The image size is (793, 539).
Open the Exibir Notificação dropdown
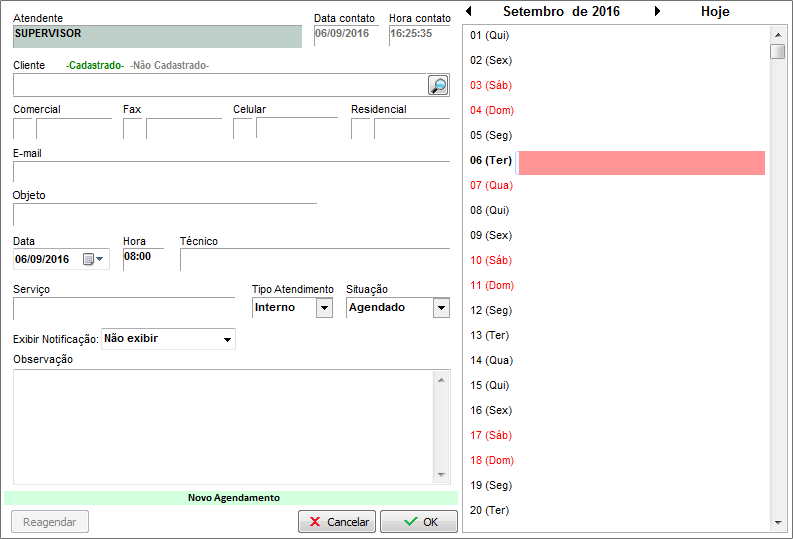coord(228,340)
